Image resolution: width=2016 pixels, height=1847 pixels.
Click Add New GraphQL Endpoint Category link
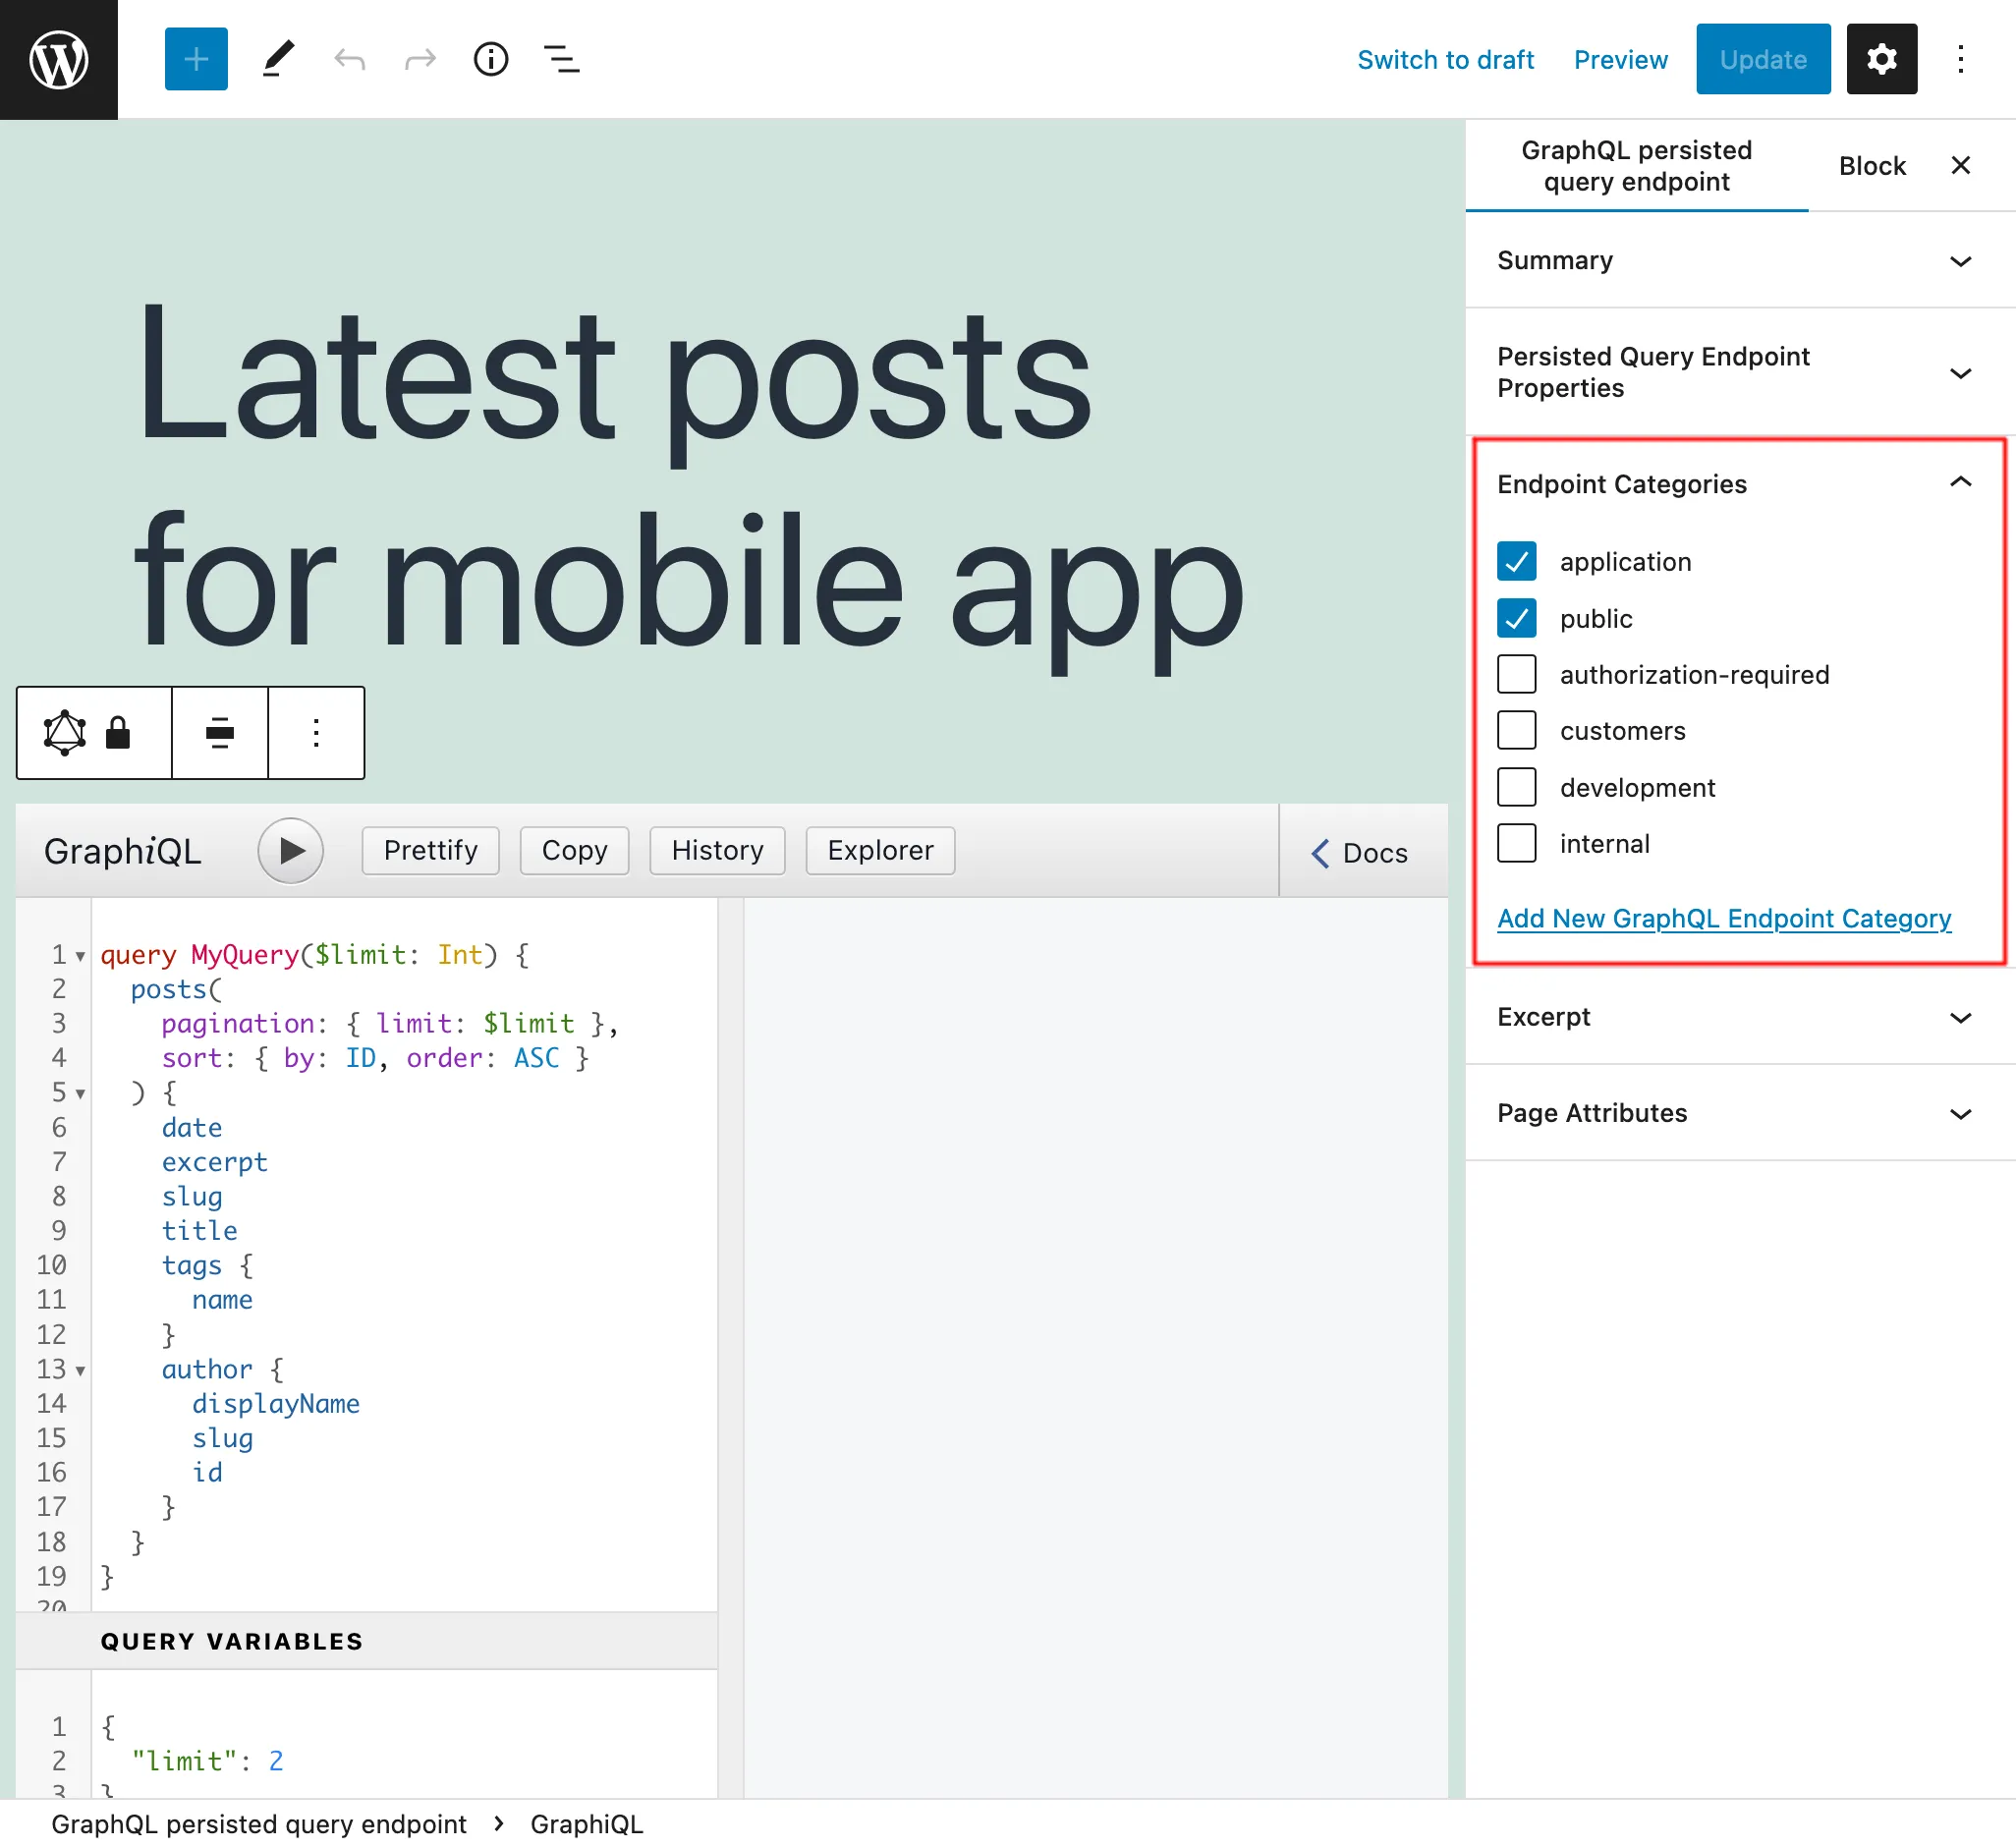pyautogui.click(x=1724, y=918)
